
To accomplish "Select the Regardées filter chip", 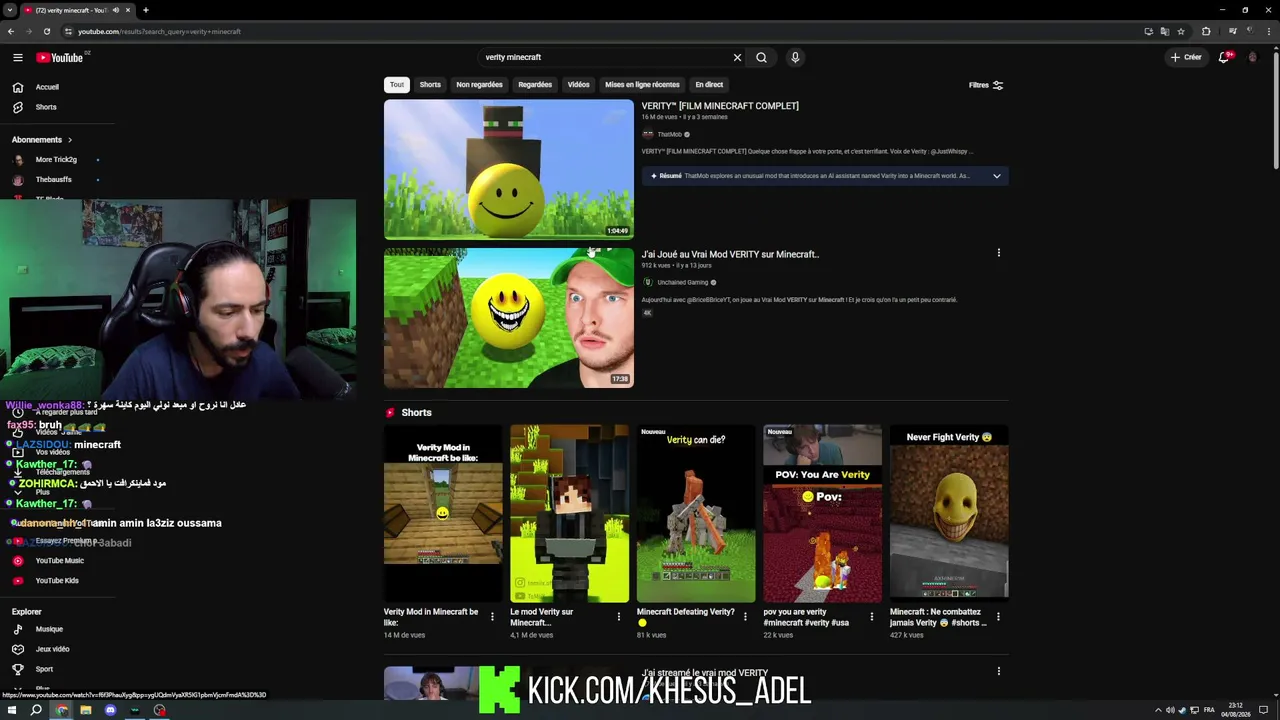I will coord(535,85).
